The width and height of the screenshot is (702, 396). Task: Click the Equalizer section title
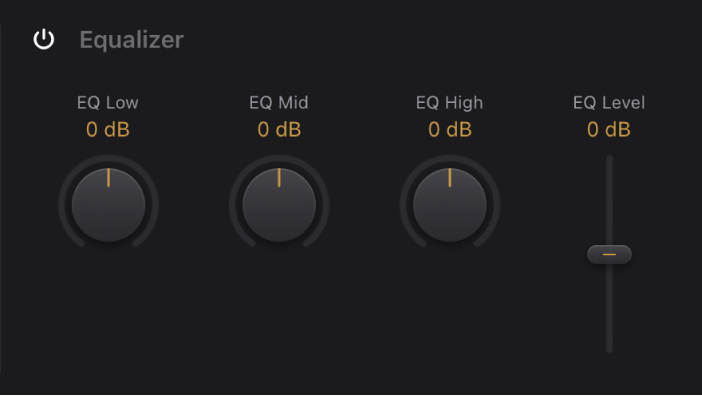(132, 40)
